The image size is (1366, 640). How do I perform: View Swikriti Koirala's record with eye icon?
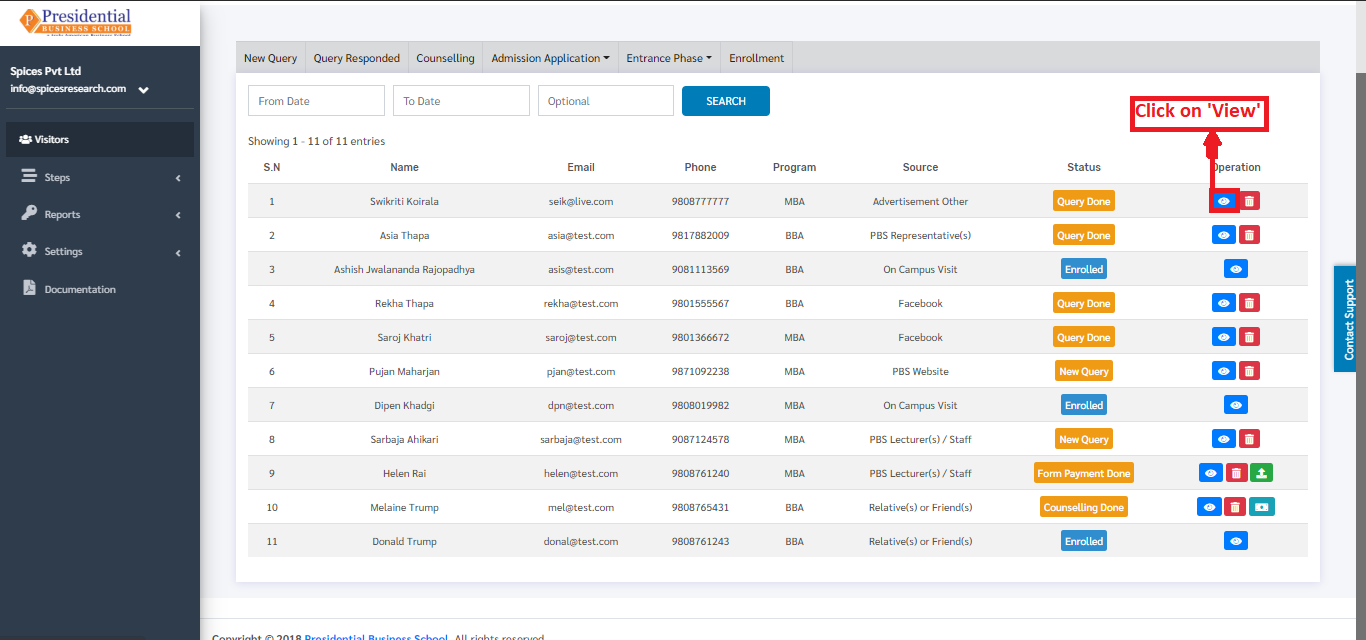click(x=1224, y=201)
